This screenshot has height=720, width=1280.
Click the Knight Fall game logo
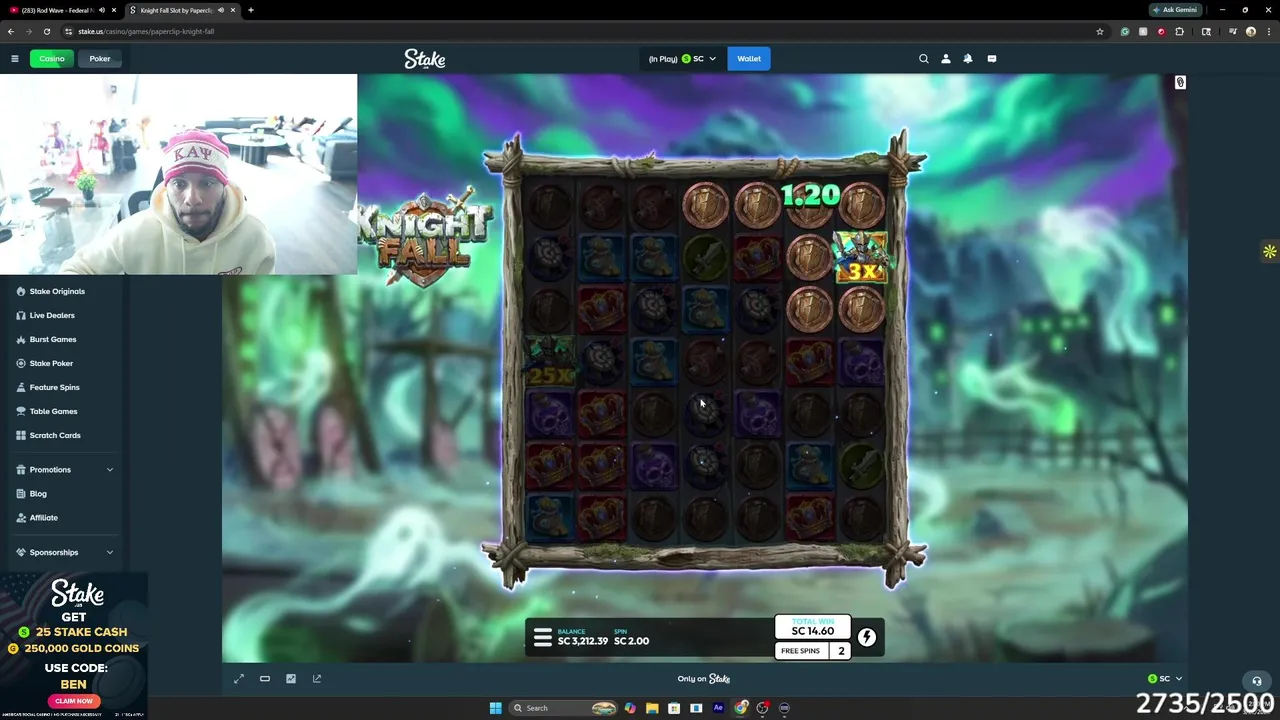[x=426, y=236]
